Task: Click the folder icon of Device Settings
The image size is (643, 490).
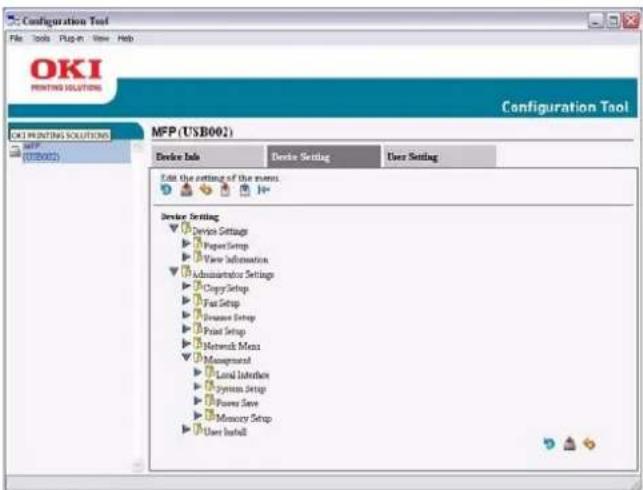Action: click(187, 228)
